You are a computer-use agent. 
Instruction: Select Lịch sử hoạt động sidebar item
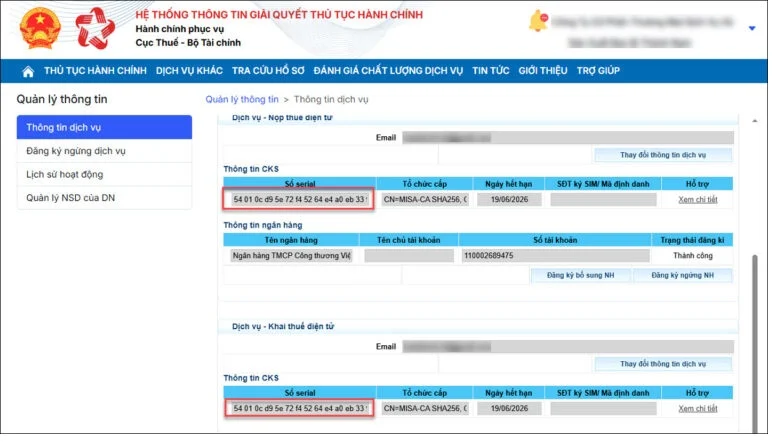click(x=104, y=174)
